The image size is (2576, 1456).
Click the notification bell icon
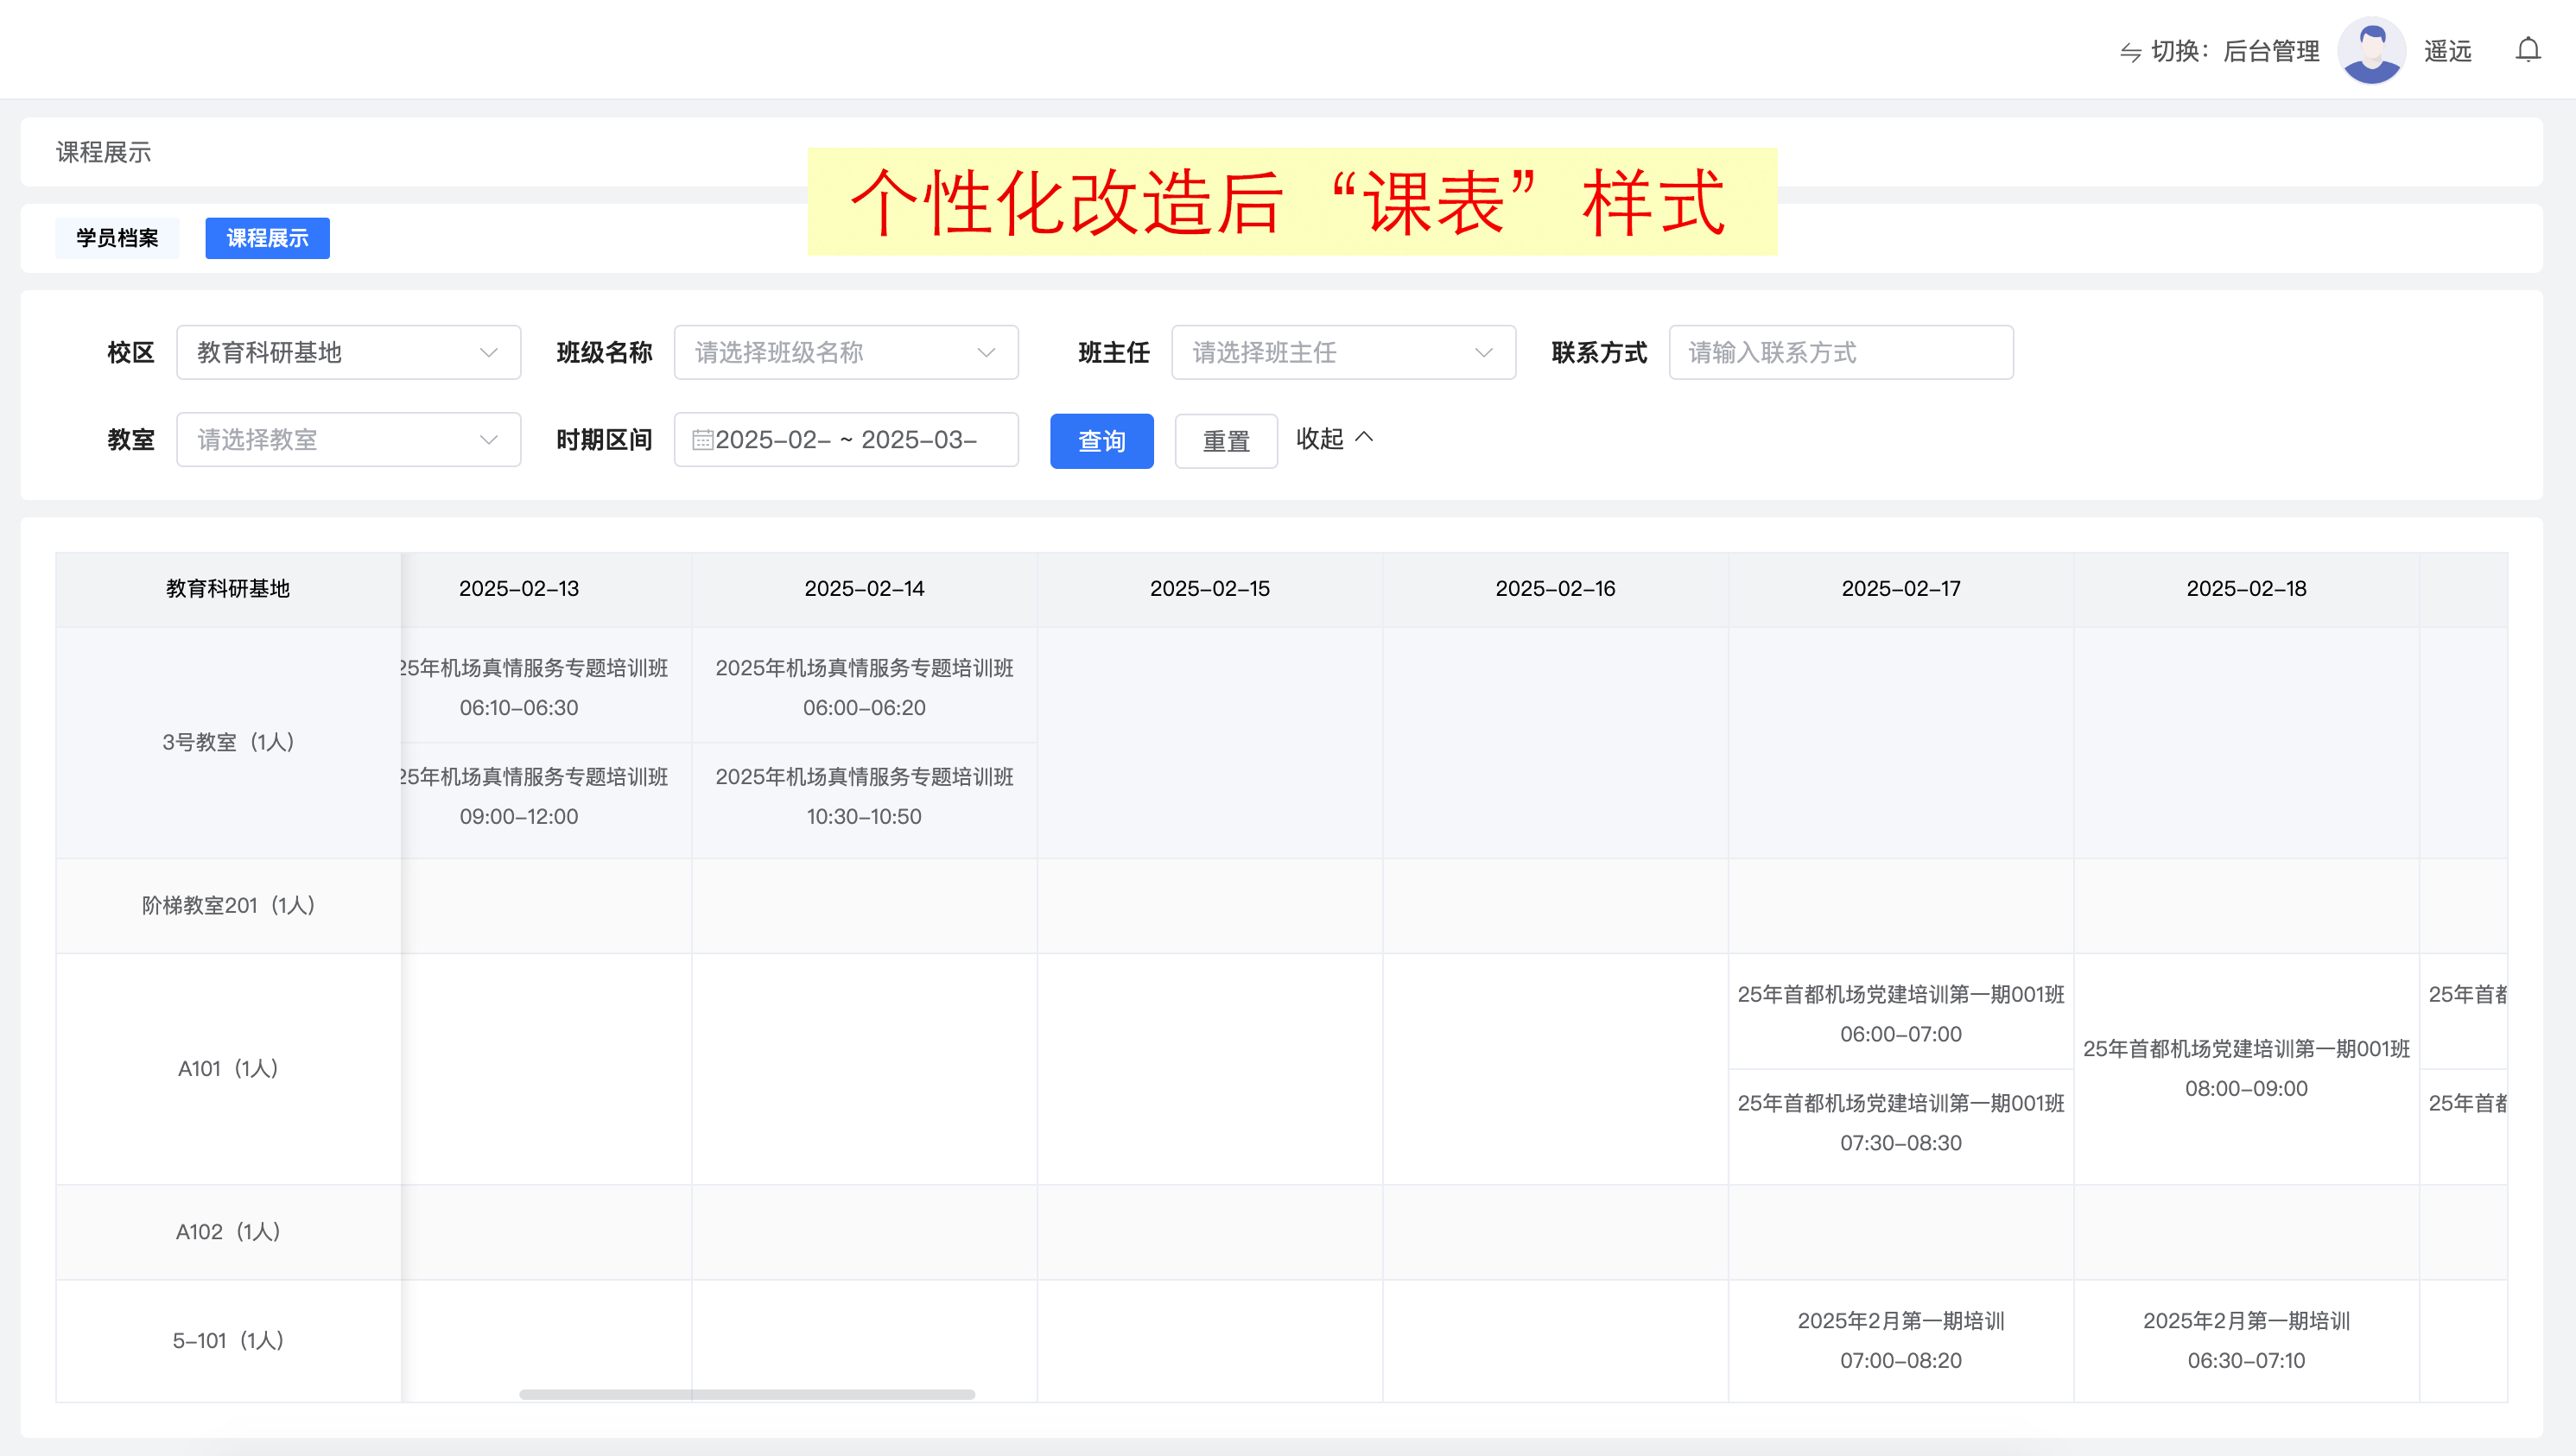(x=2527, y=50)
